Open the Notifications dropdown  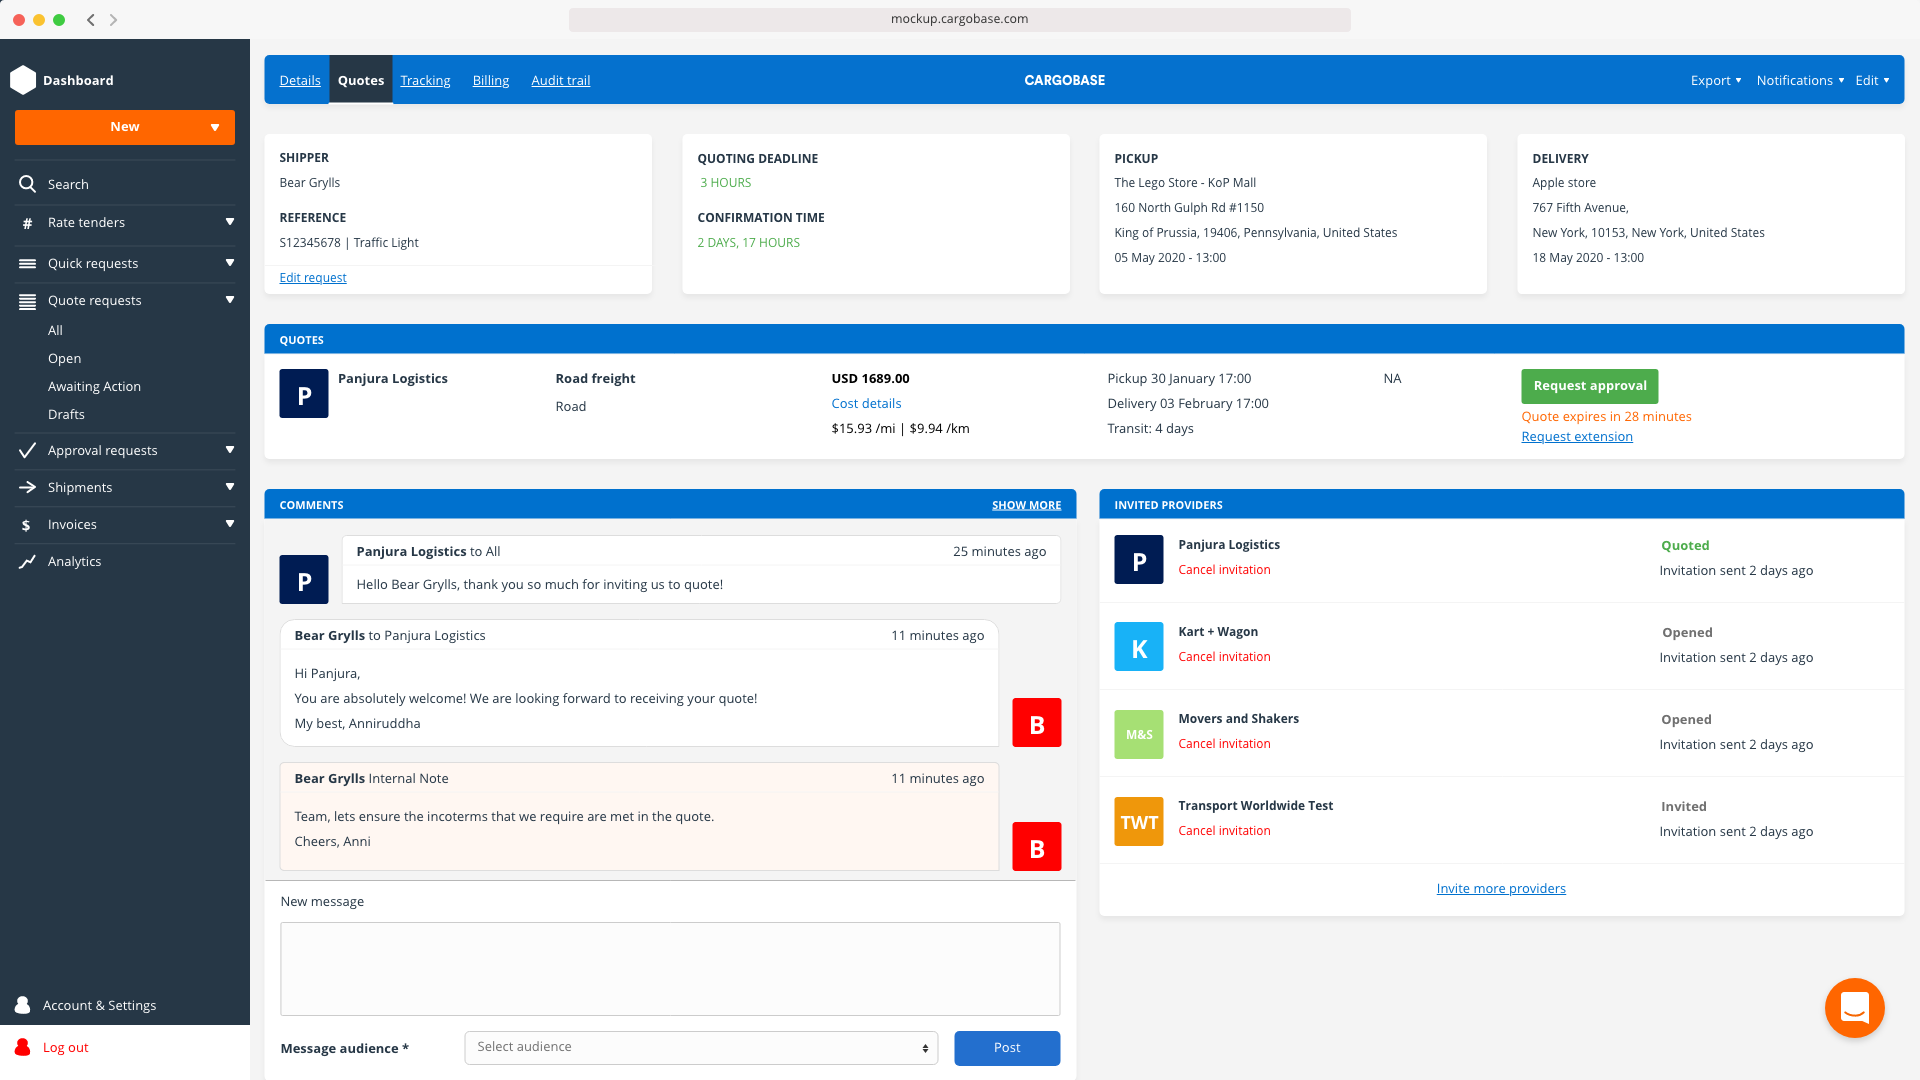click(x=1799, y=80)
